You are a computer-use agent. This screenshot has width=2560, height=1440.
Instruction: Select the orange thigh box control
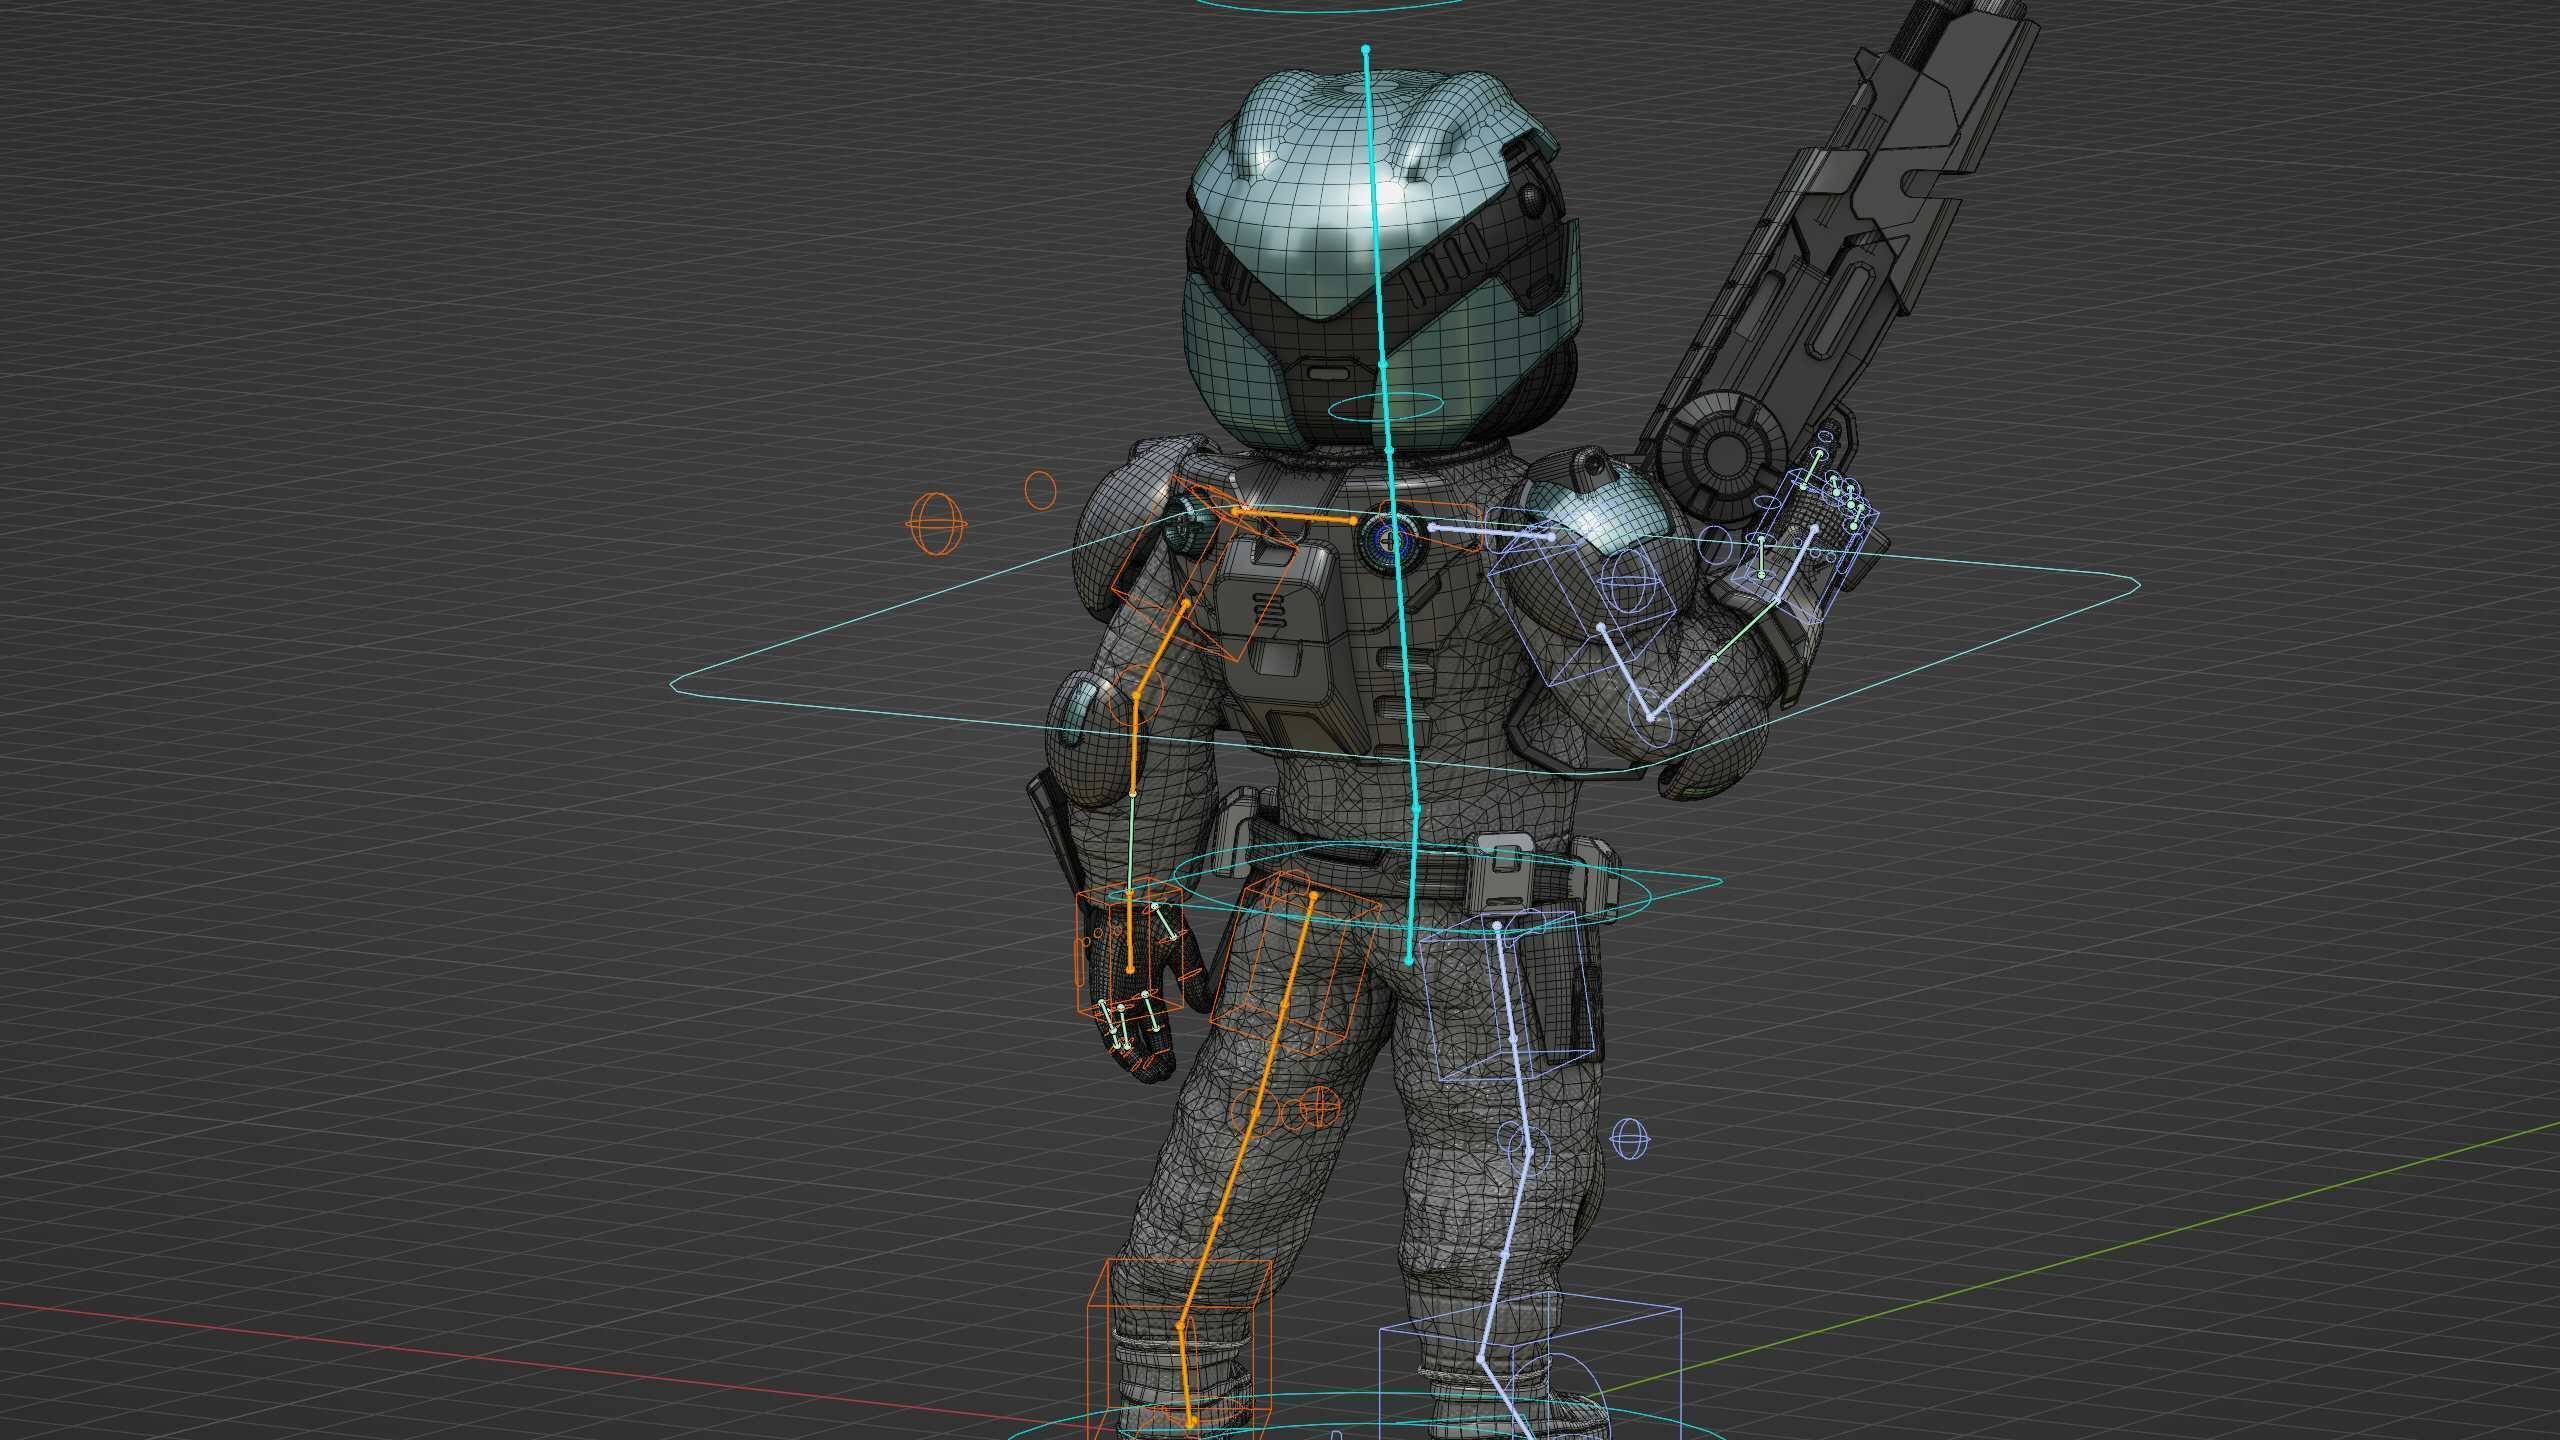1296,964
